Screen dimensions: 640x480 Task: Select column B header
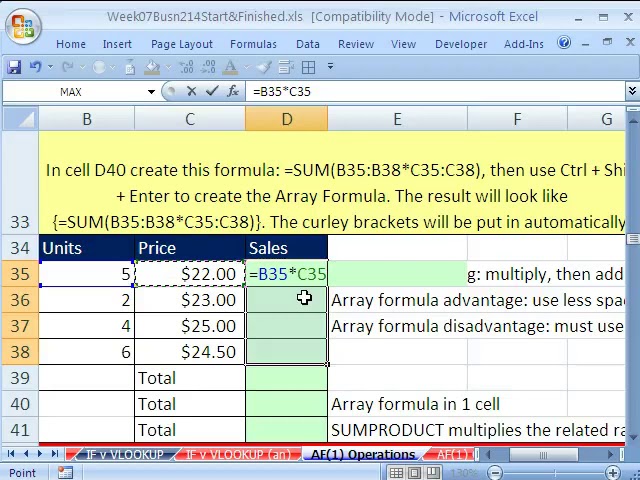click(87, 119)
